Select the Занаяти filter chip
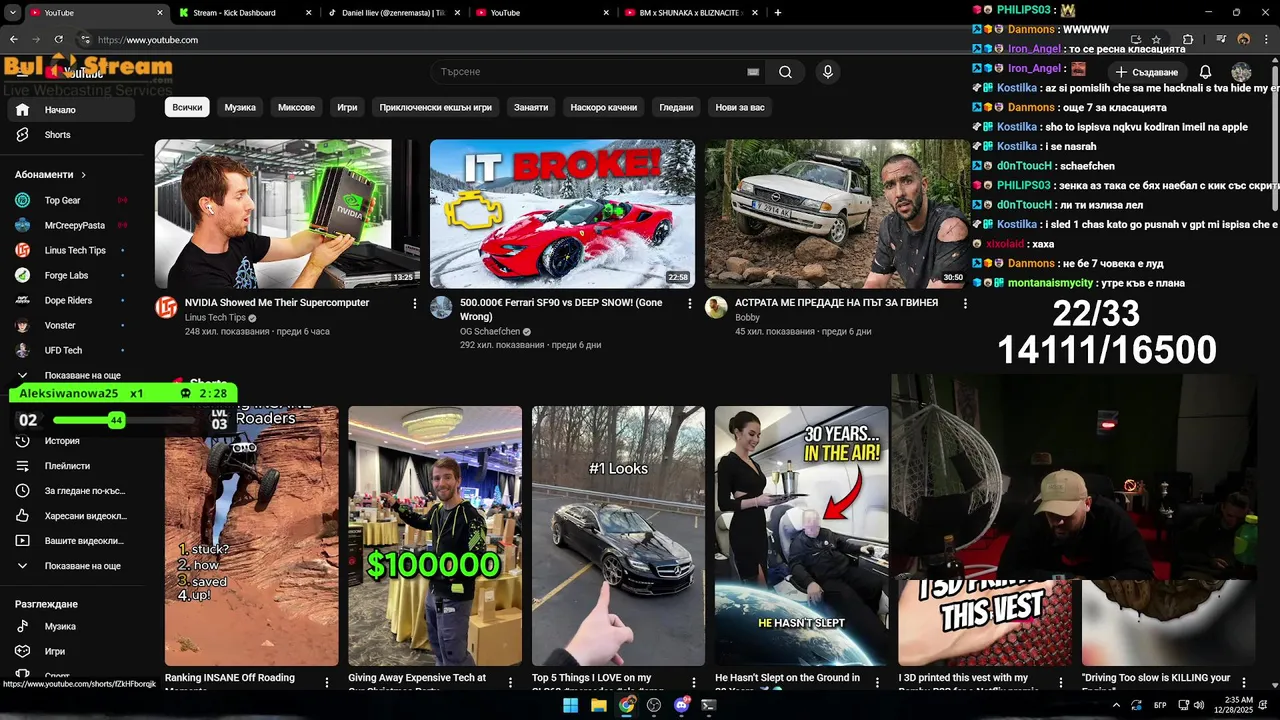Screen dimensions: 1280x720 [x=531, y=107]
